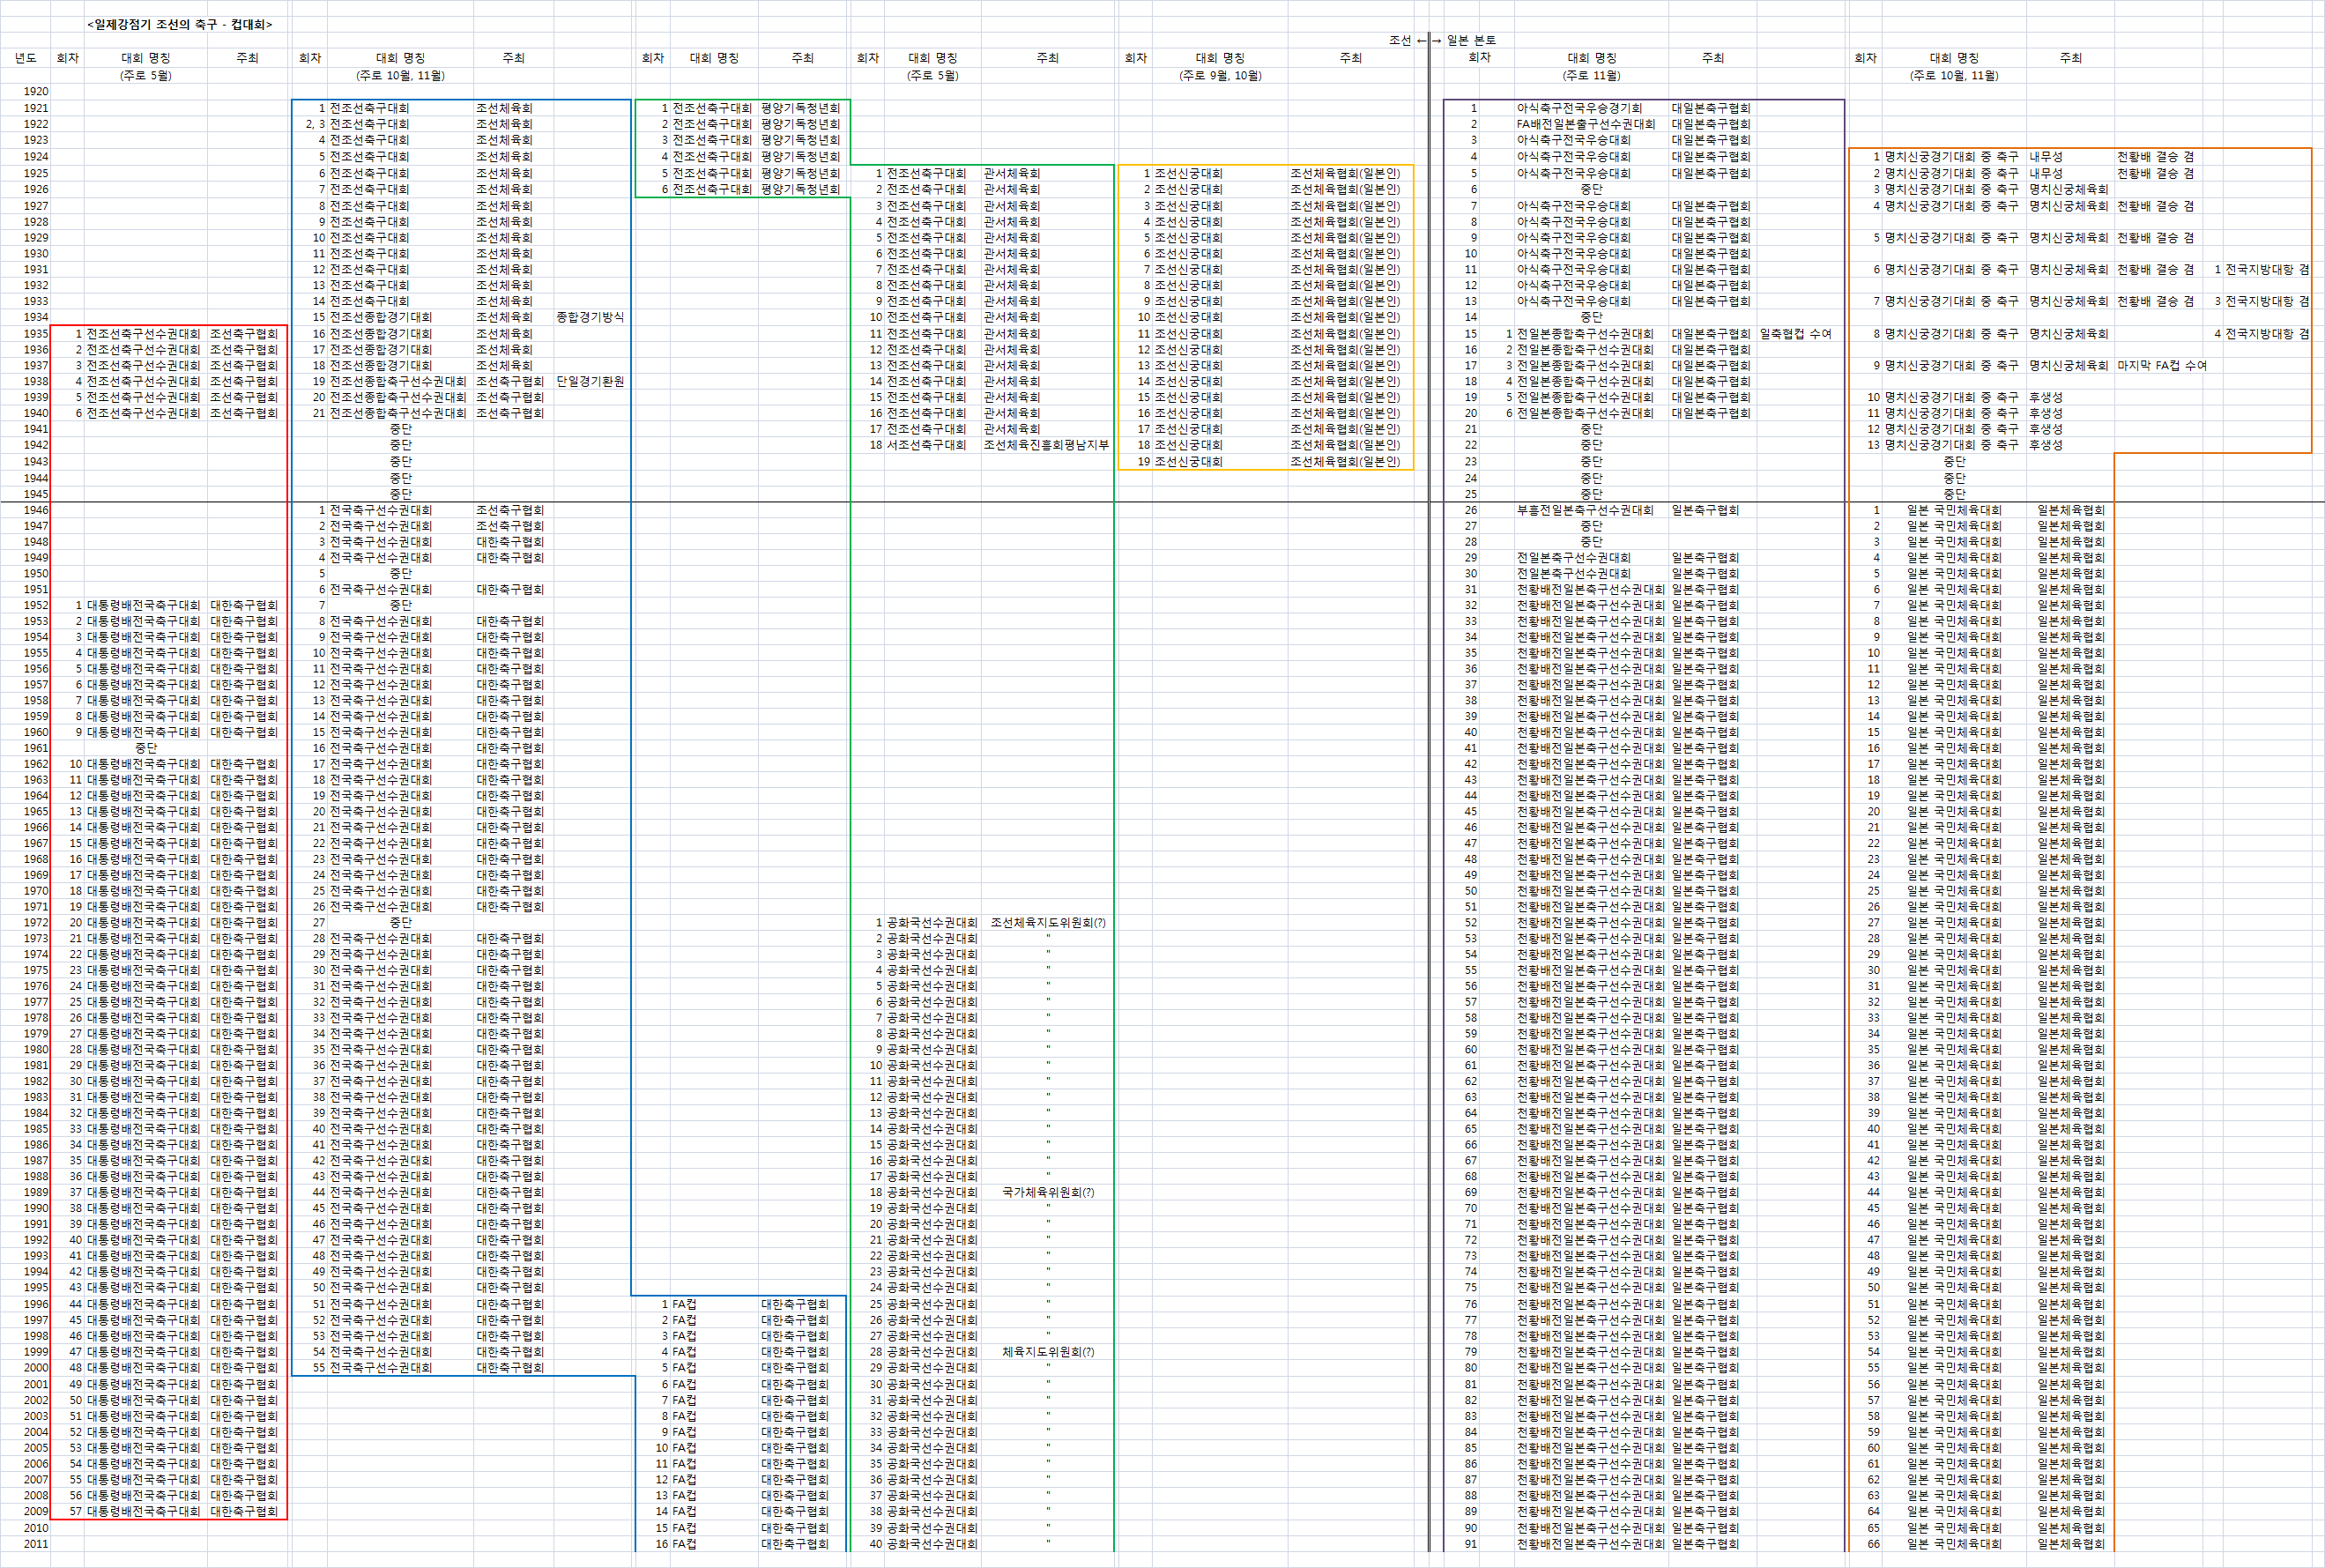This screenshot has width=2325, height=1568.
Task: Select the '종합경기방식' remark cell
Action: (590, 317)
